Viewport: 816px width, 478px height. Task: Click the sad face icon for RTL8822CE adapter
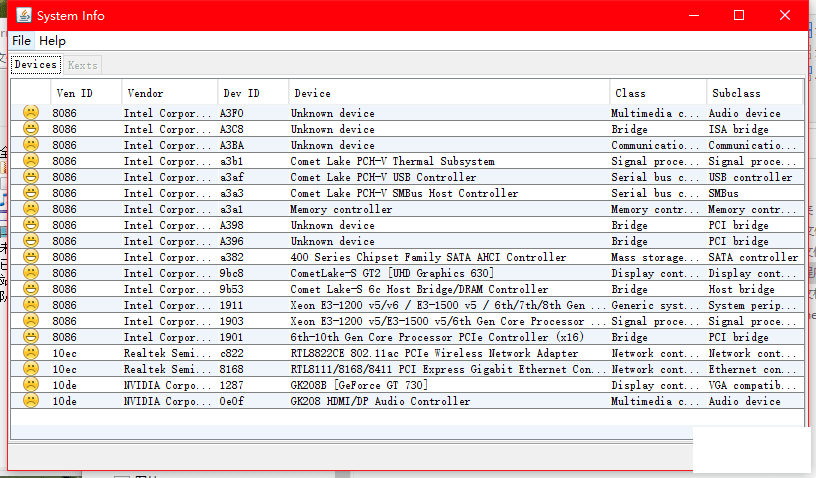tap(31, 353)
